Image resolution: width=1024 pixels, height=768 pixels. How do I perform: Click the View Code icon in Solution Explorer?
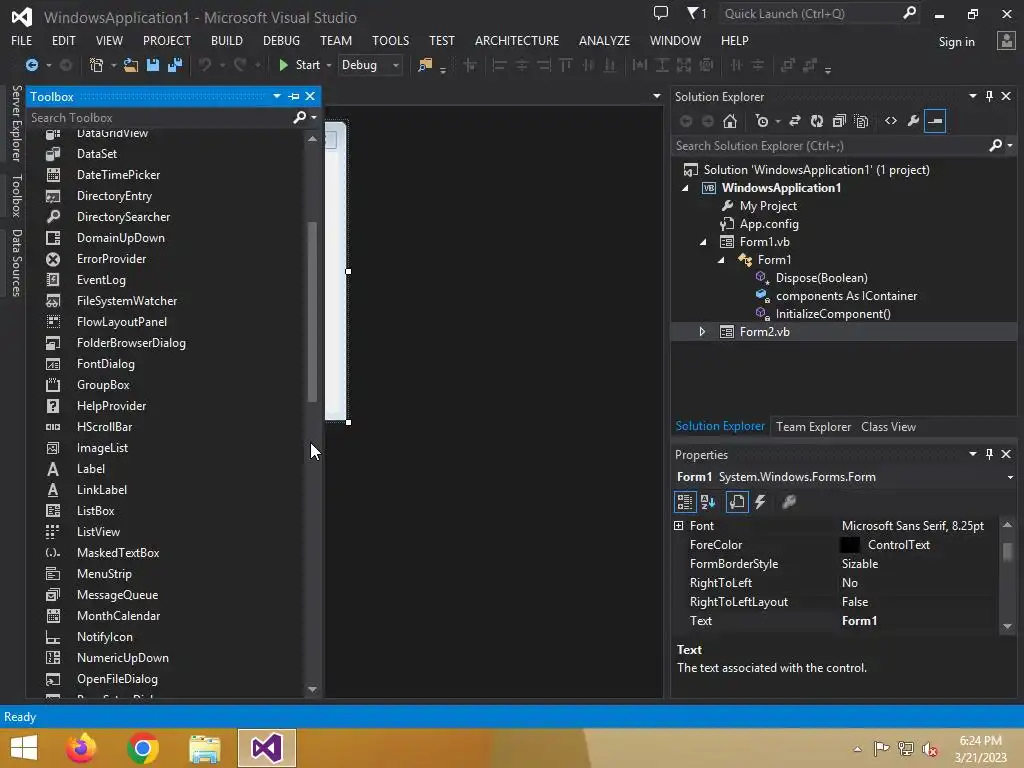click(x=891, y=121)
